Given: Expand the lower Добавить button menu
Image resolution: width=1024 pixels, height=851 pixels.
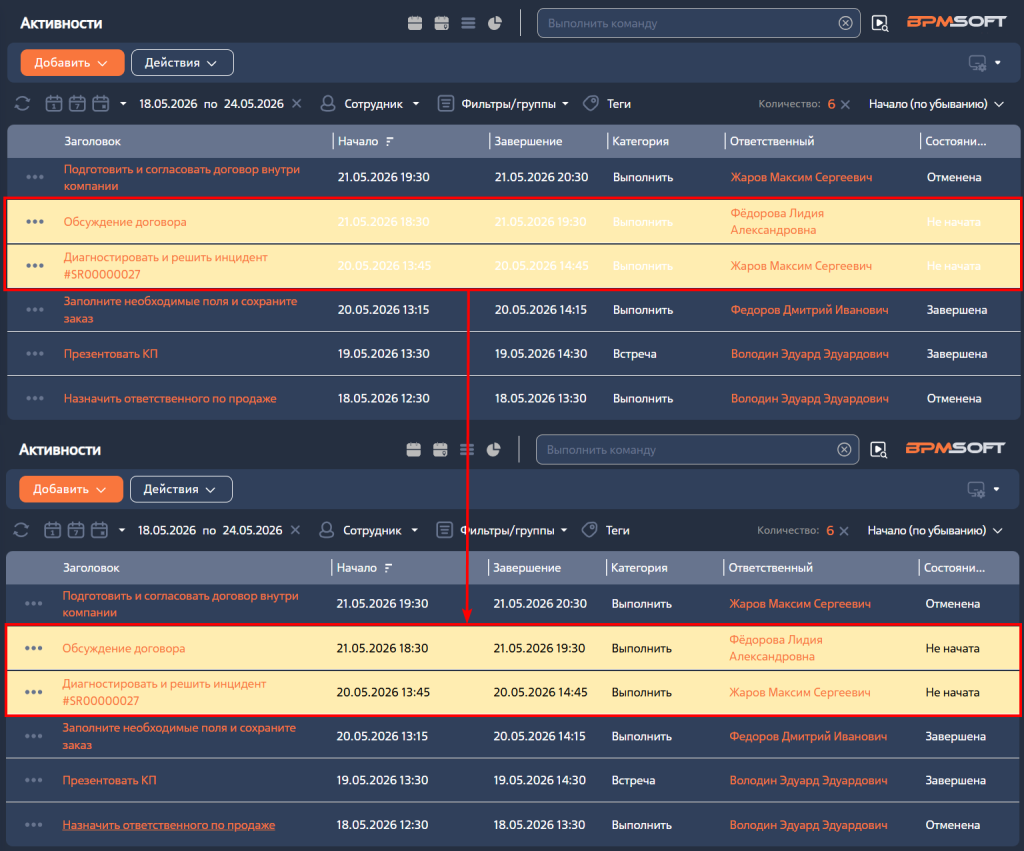Looking at the screenshot, I should click(71, 489).
